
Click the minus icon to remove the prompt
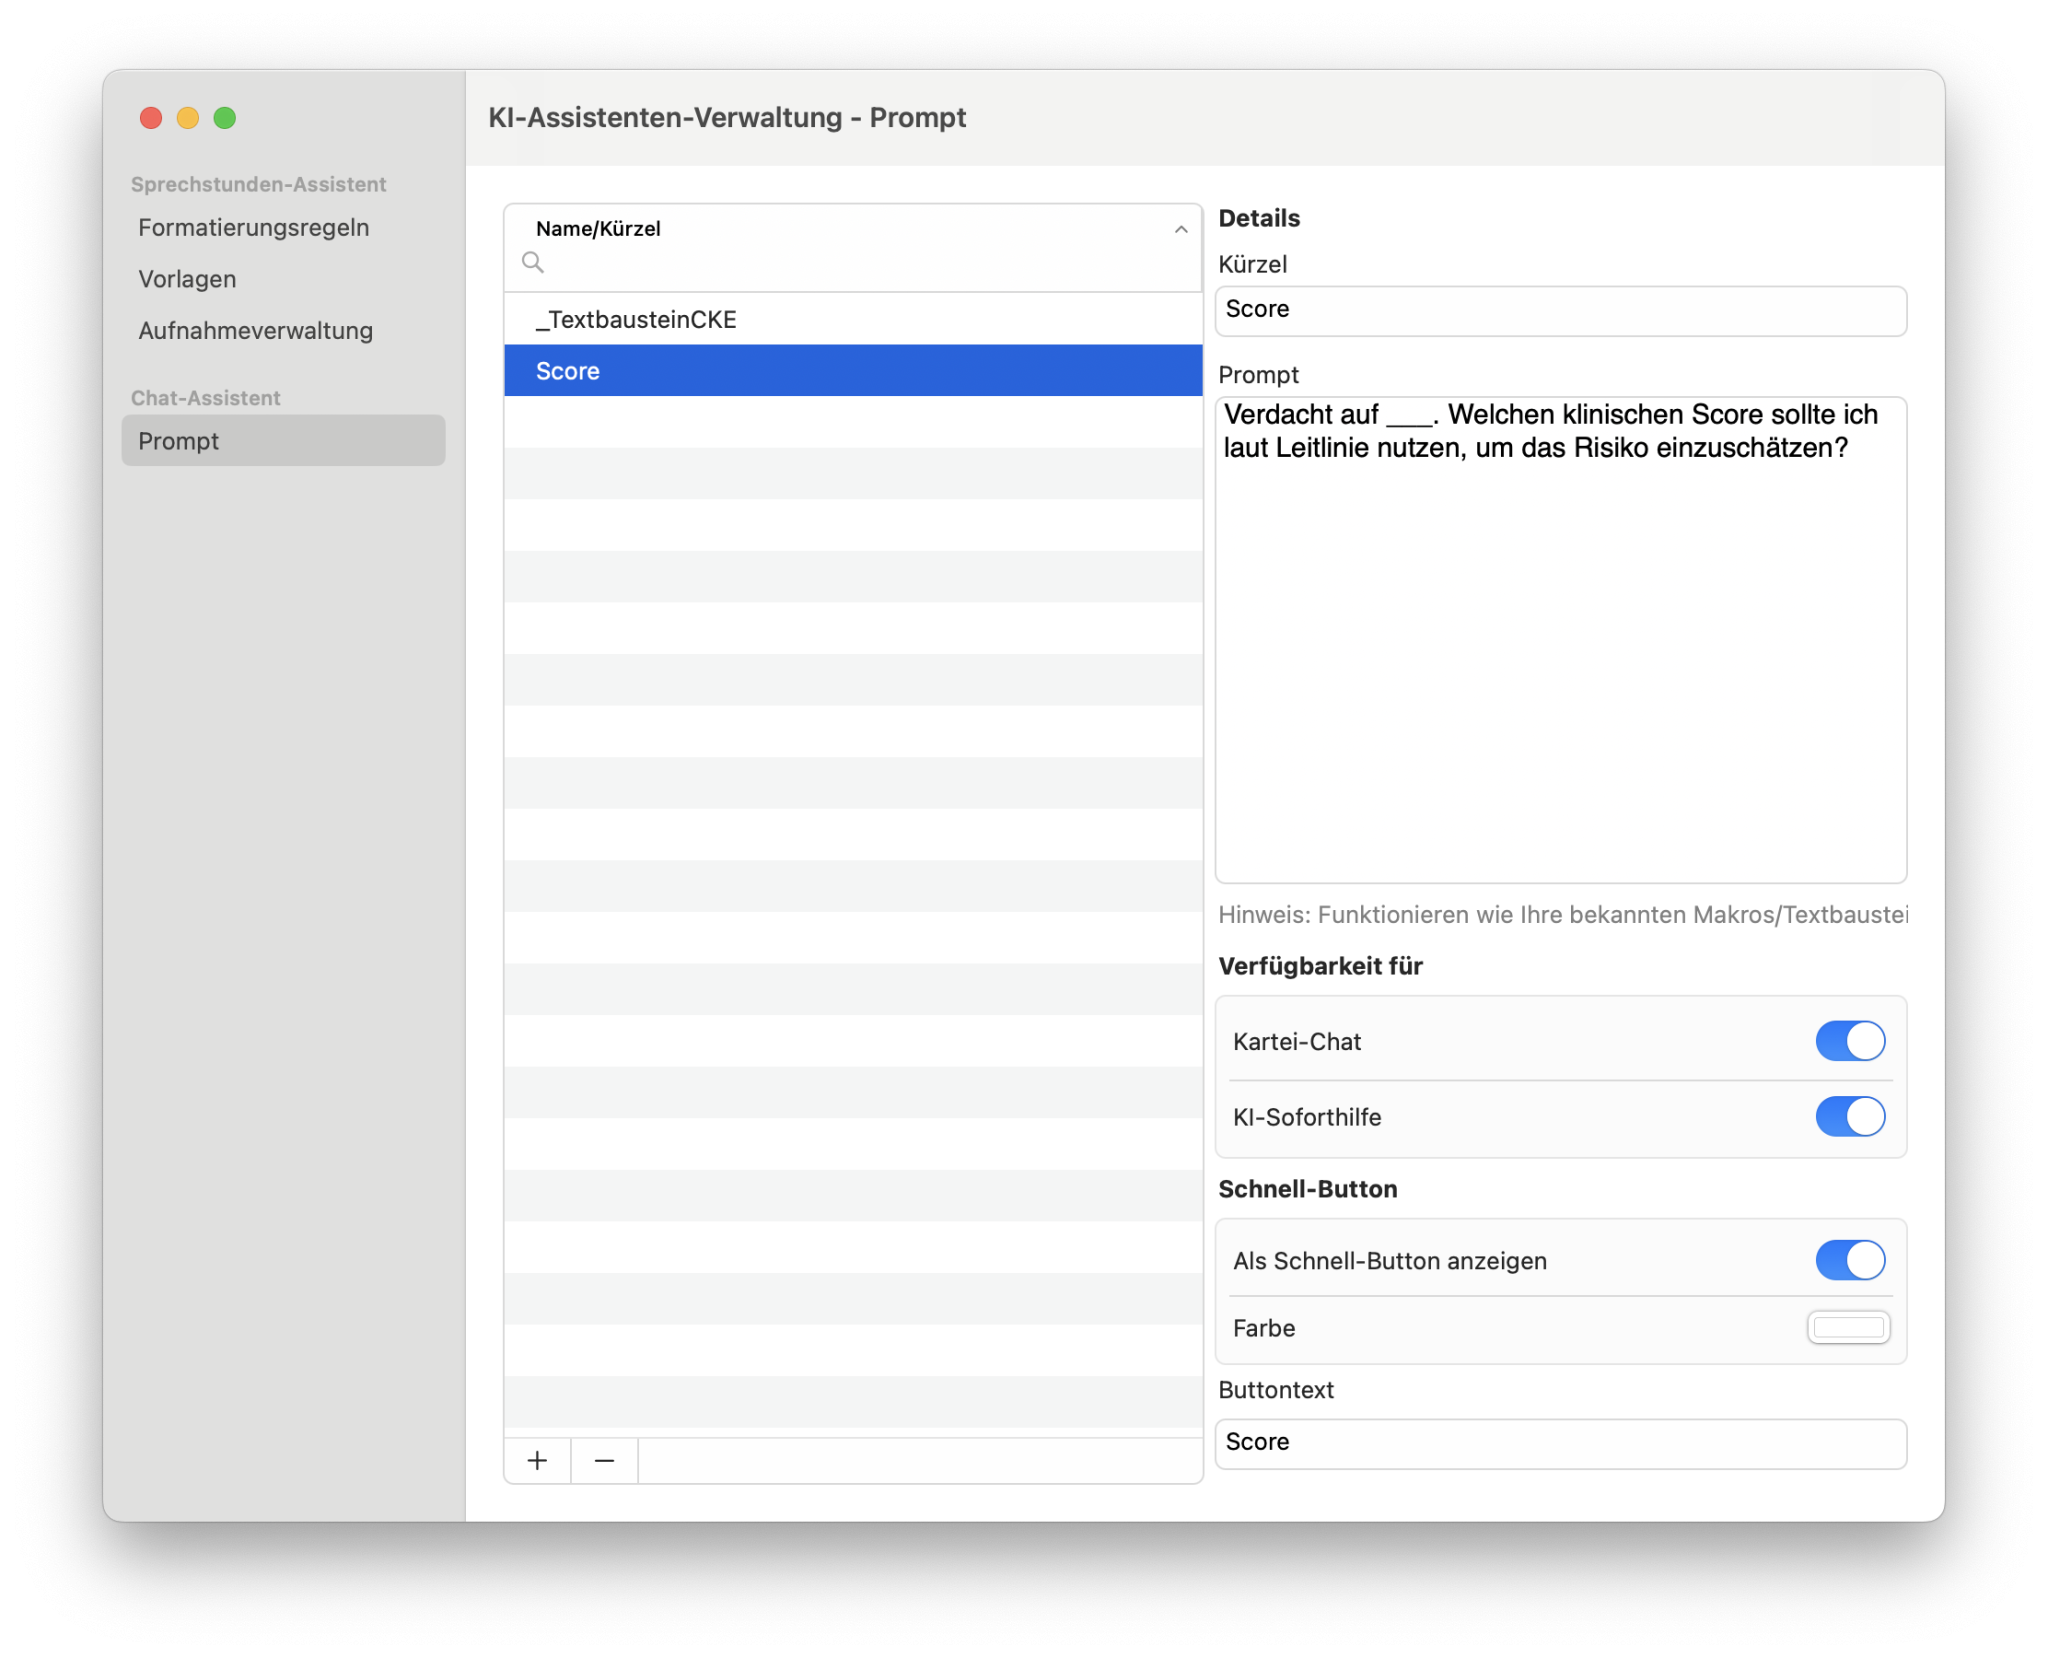pyautogui.click(x=604, y=1461)
